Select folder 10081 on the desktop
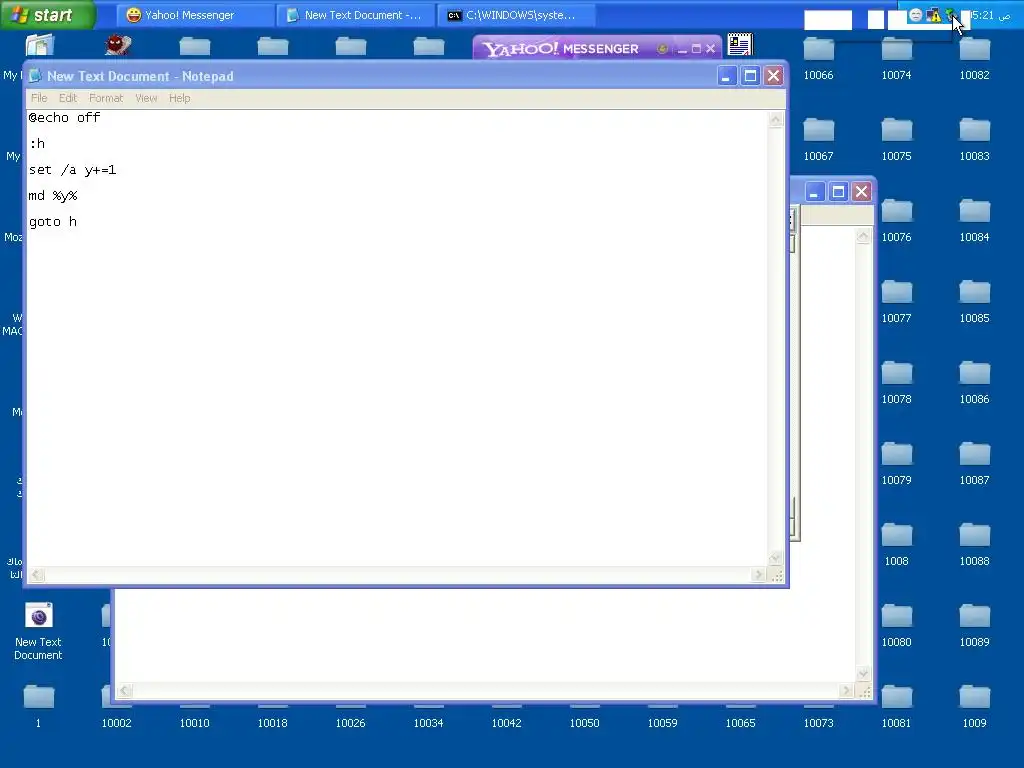Image resolution: width=1024 pixels, height=768 pixels. [897, 707]
